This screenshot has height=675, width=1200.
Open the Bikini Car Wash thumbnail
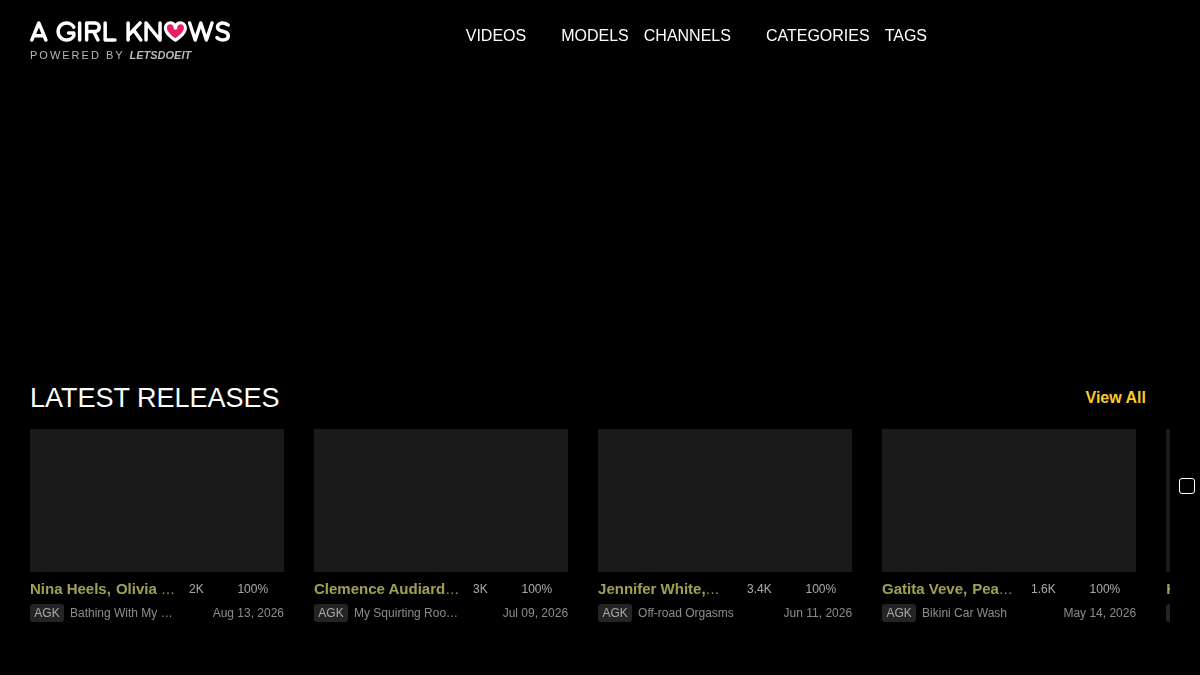click(1009, 500)
